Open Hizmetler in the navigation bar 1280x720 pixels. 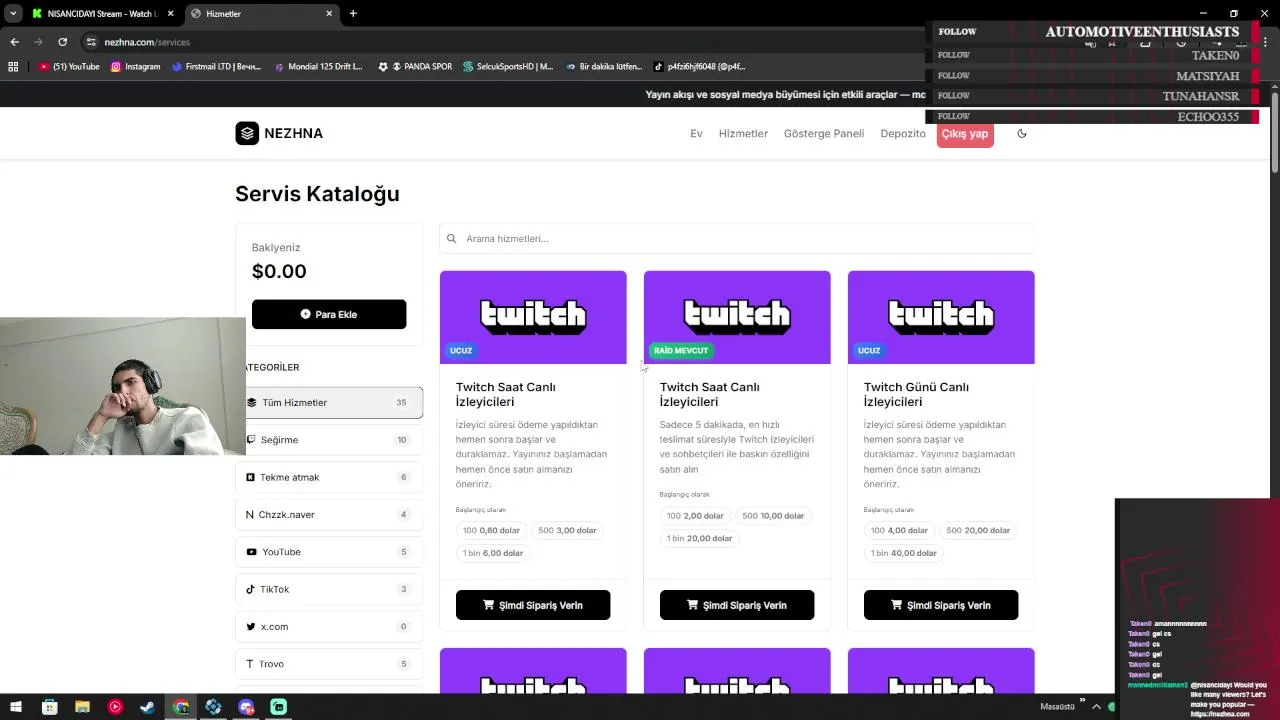coord(743,133)
